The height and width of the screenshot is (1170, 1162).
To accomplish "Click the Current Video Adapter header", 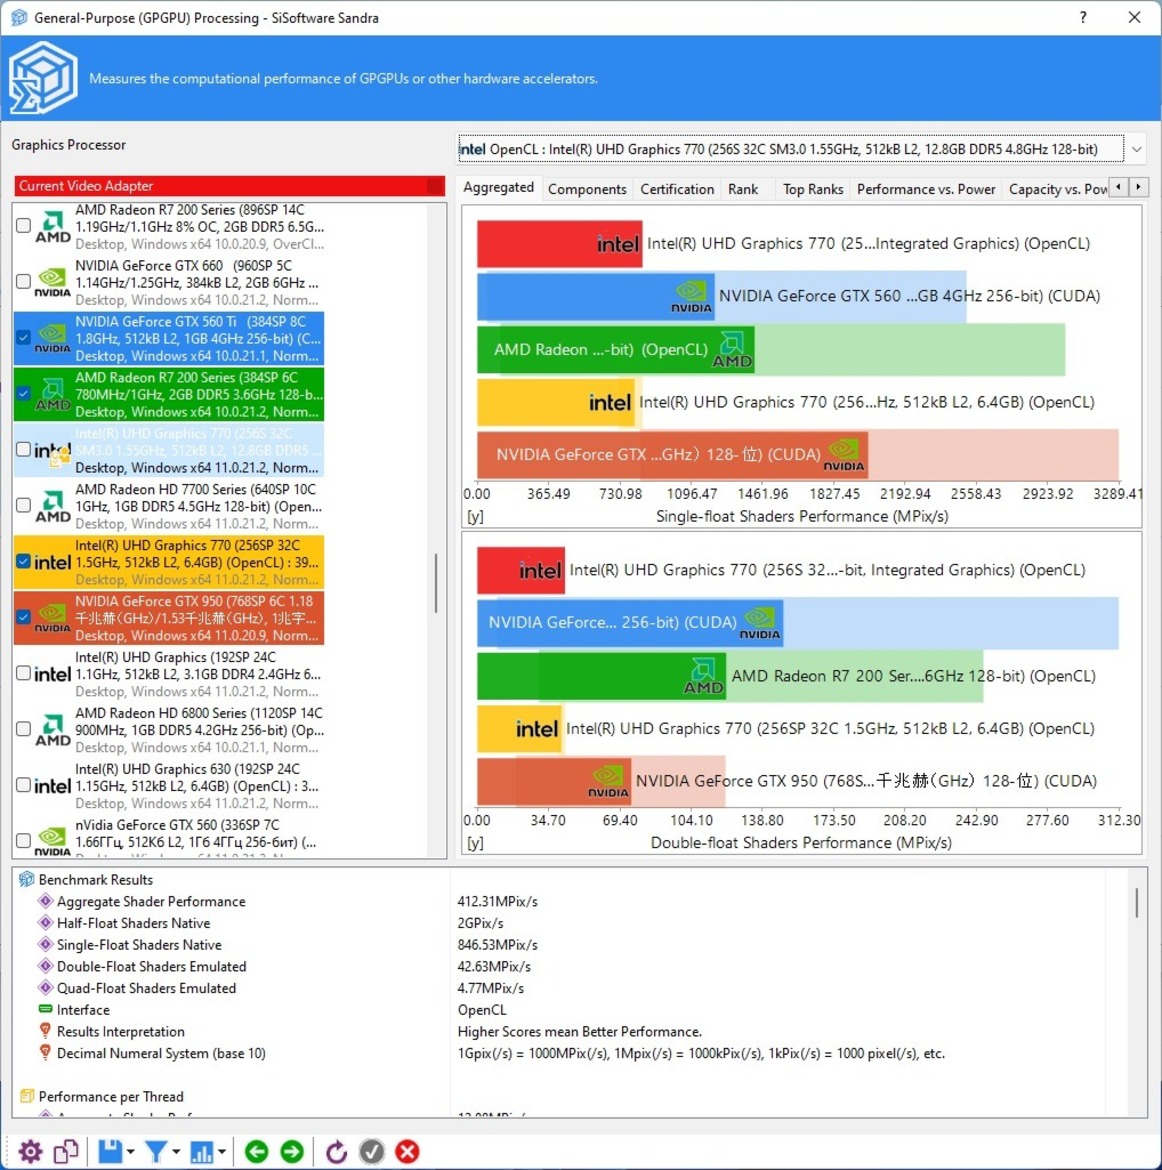I will point(229,186).
